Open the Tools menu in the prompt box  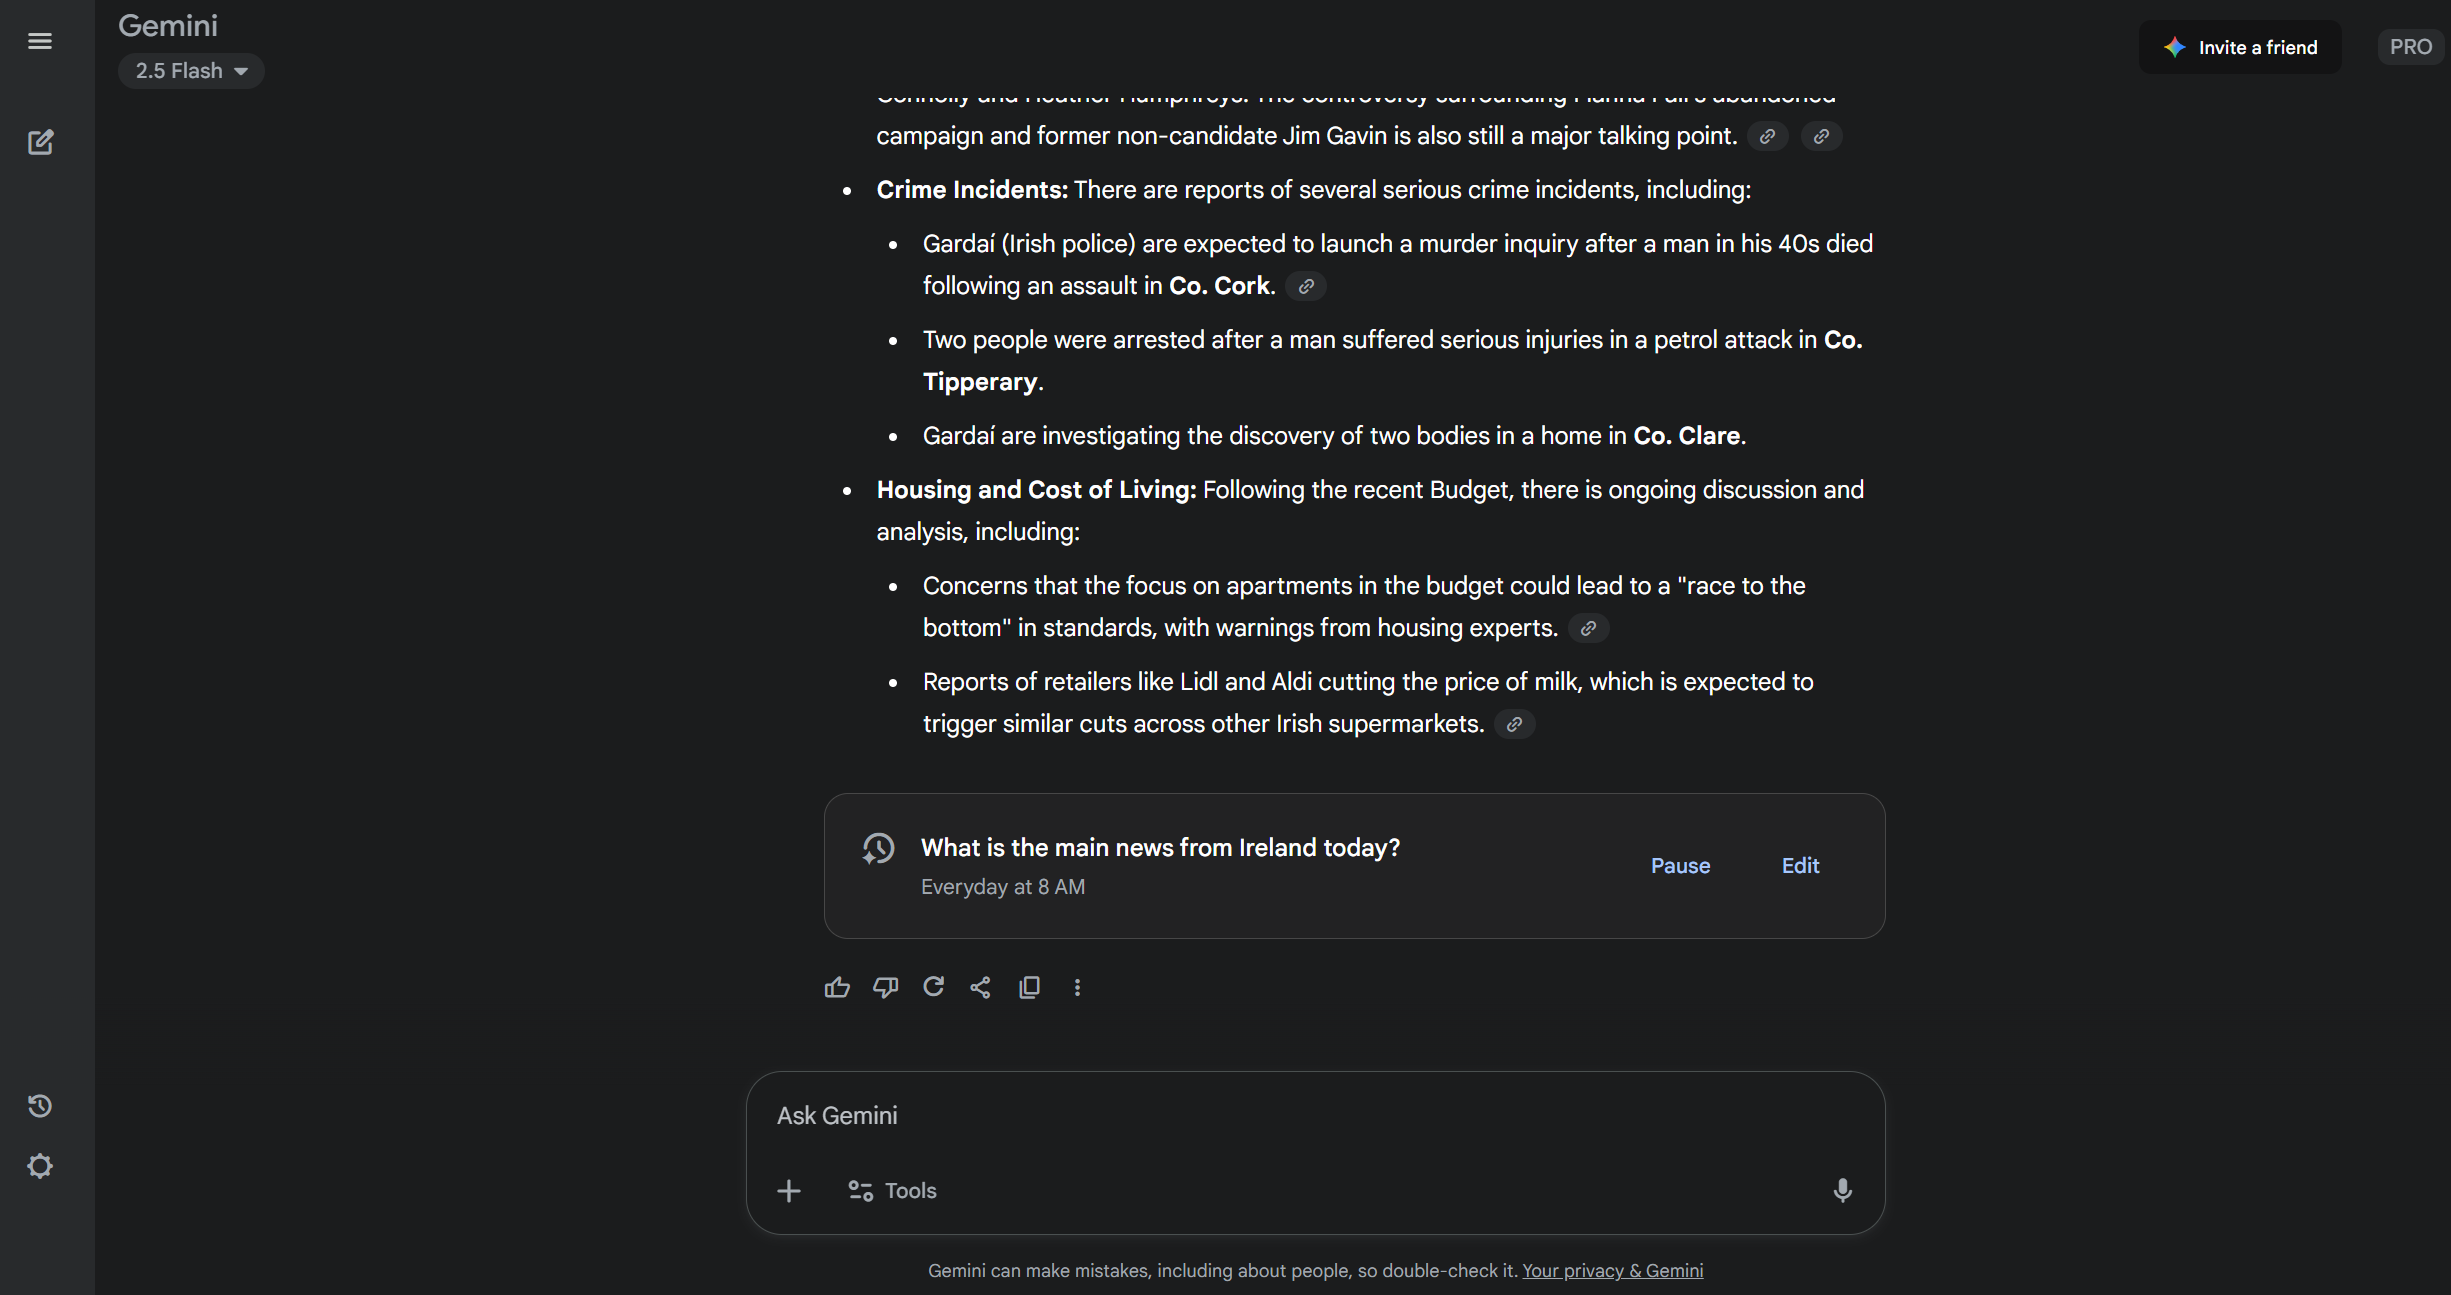(893, 1191)
